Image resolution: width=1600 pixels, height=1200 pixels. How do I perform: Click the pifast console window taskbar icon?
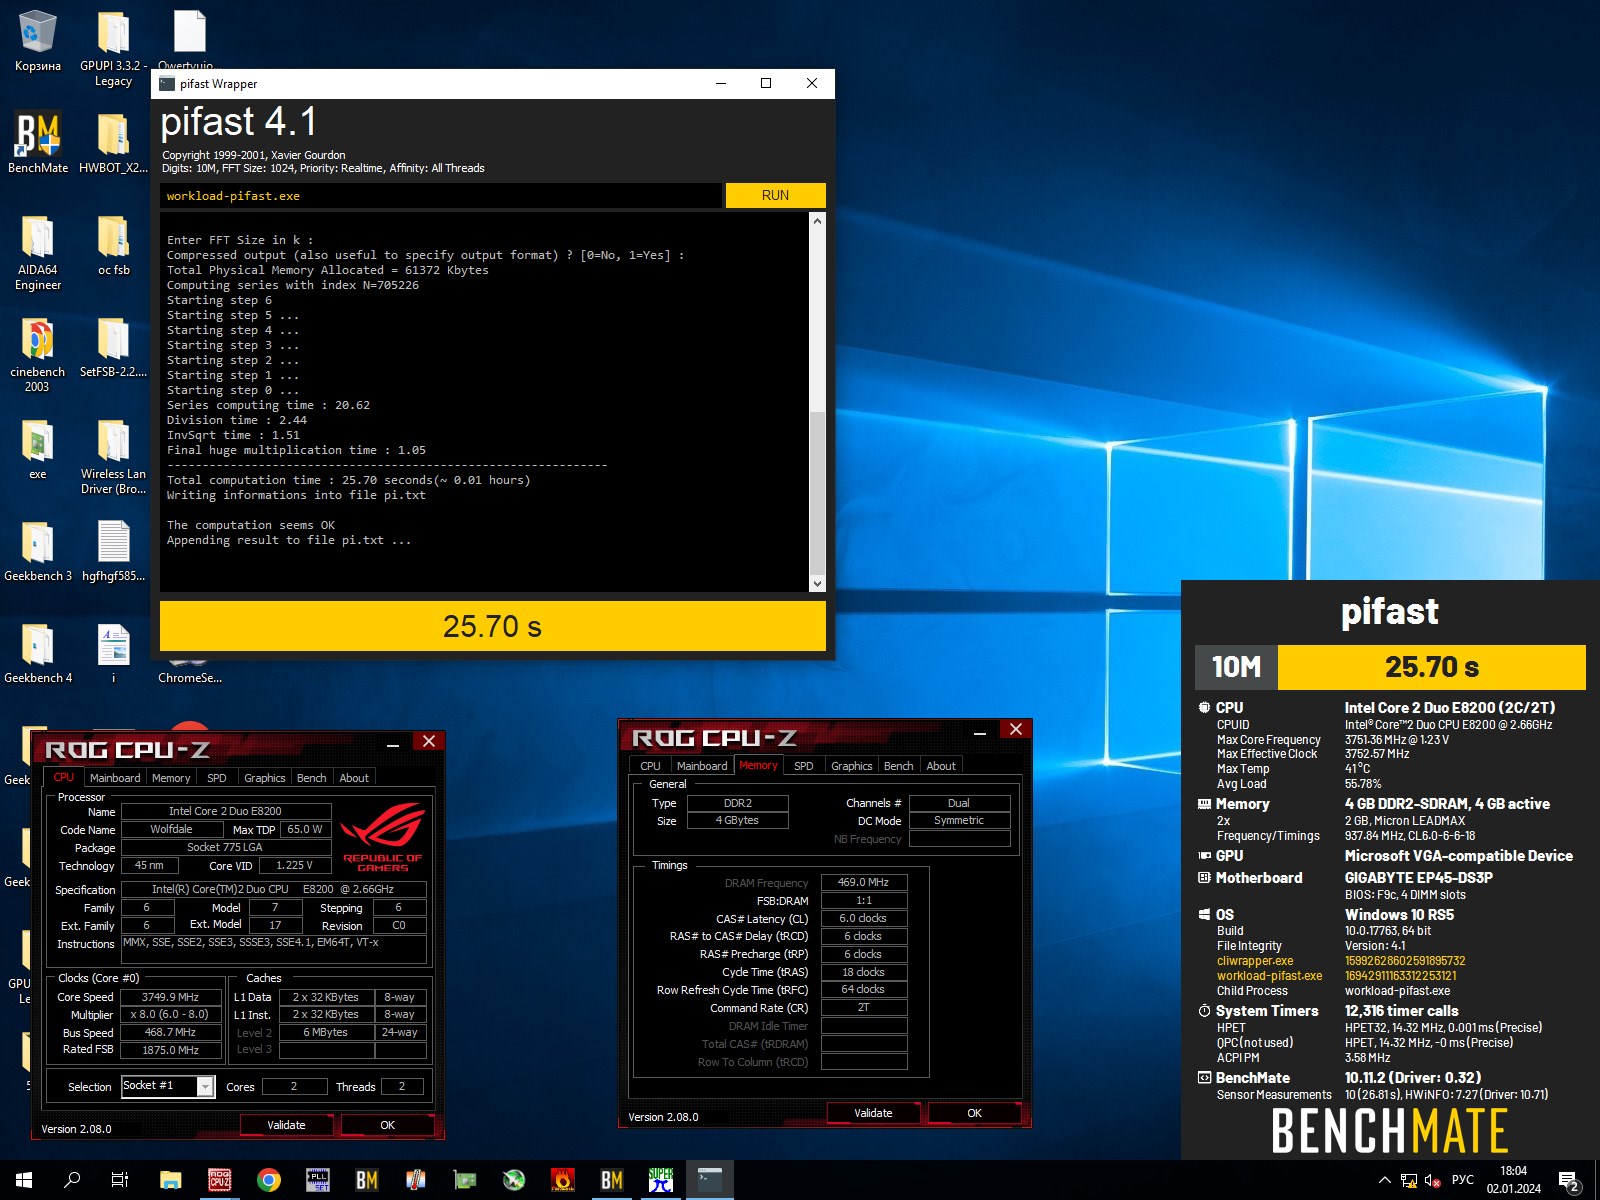pyautogui.click(x=710, y=1180)
